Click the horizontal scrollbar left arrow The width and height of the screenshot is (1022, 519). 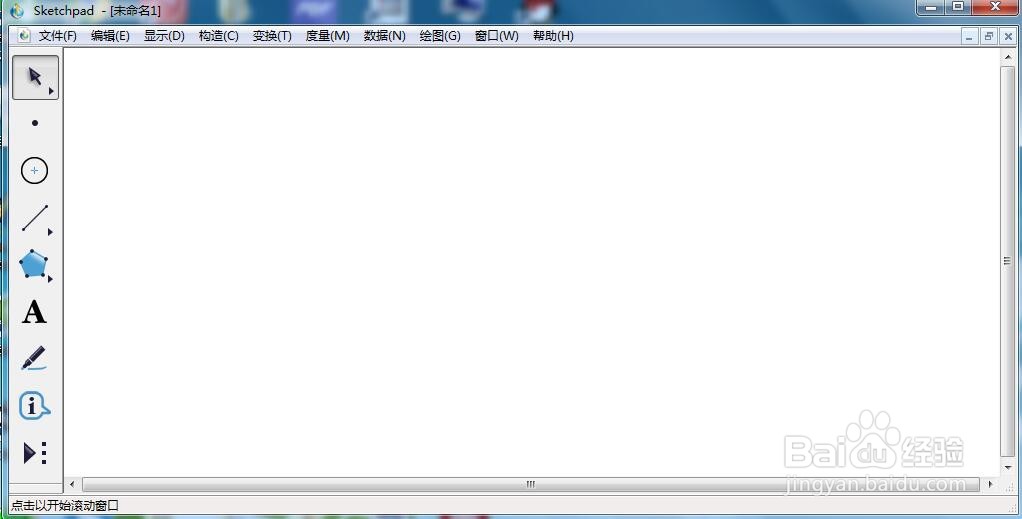click(x=72, y=484)
